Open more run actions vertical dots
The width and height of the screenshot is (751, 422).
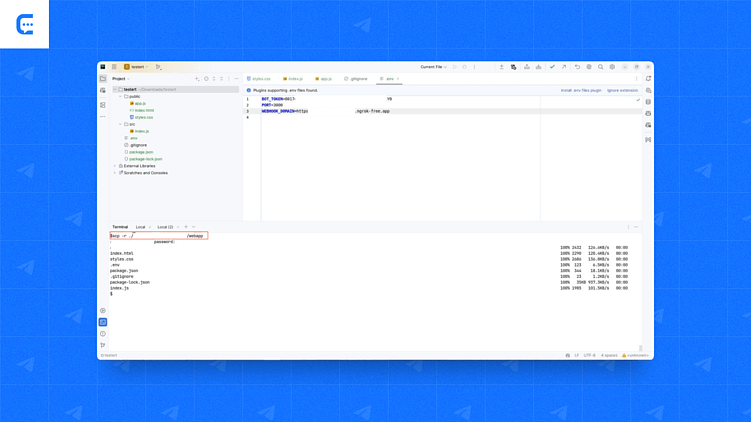(x=475, y=67)
